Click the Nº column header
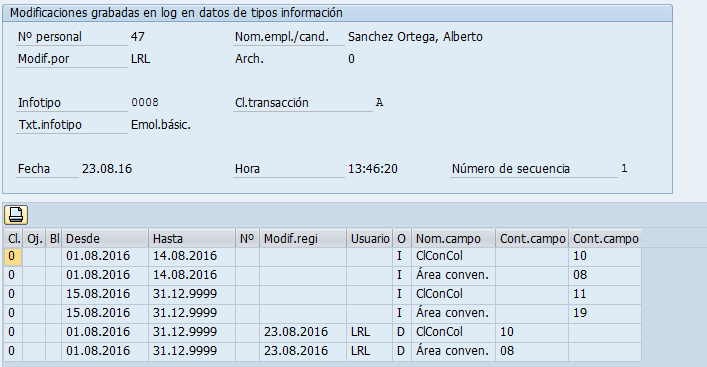 click(x=247, y=239)
